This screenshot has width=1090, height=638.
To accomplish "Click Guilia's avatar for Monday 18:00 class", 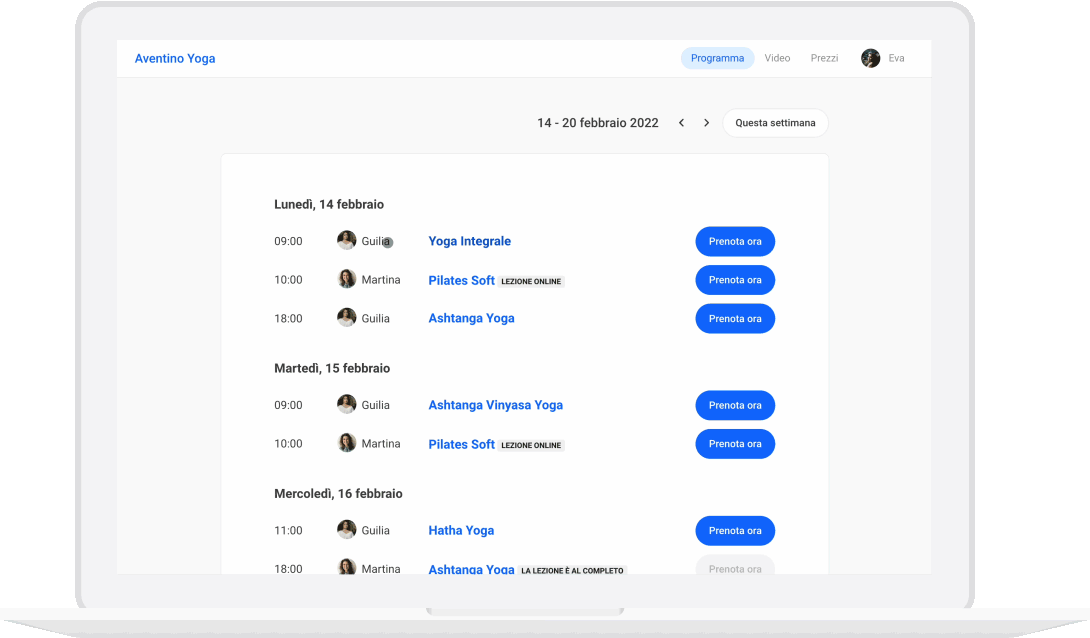I will pos(347,318).
